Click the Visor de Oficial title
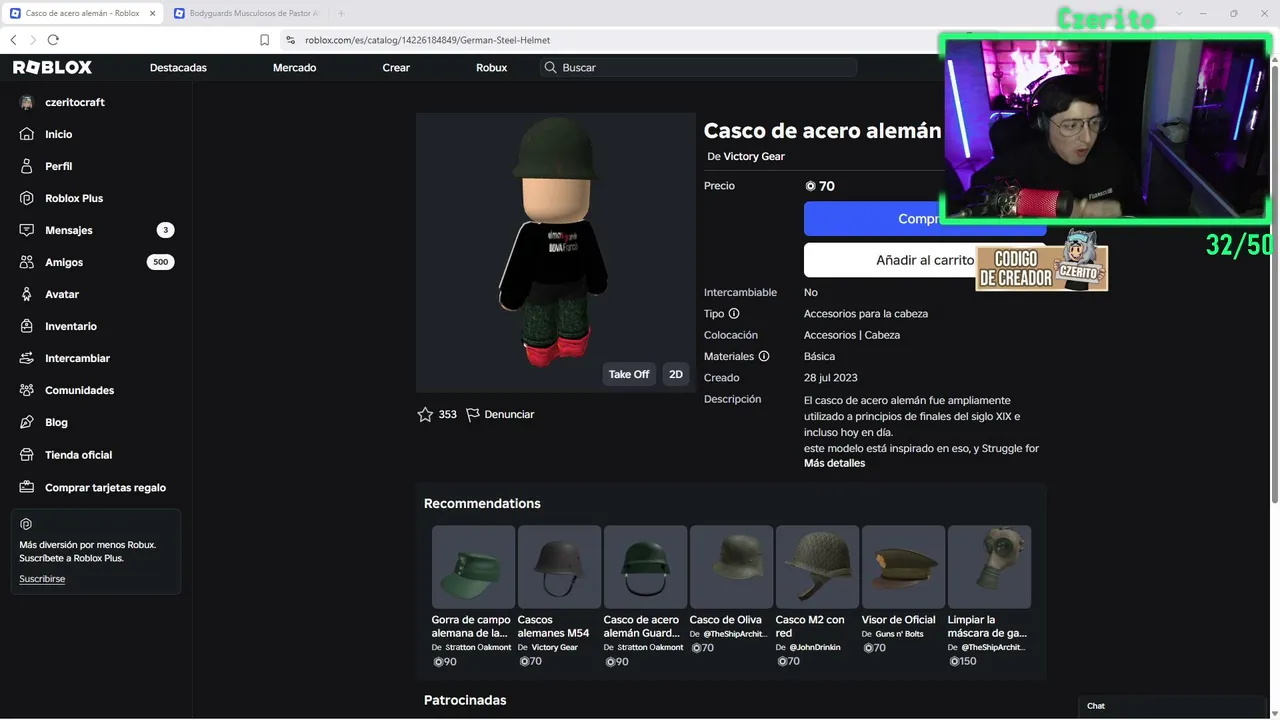The width and height of the screenshot is (1280, 720). pyautogui.click(x=899, y=620)
